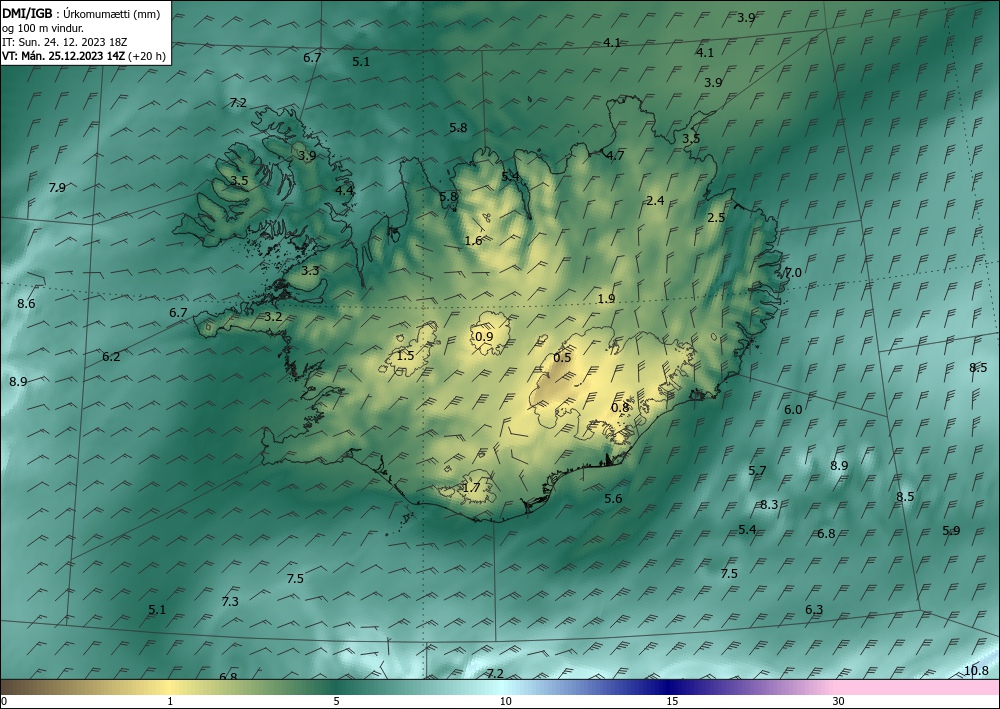The image size is (1000, 709).
Task: Click the 4.7 value on the north coast
Action: [x=615, y=156]
